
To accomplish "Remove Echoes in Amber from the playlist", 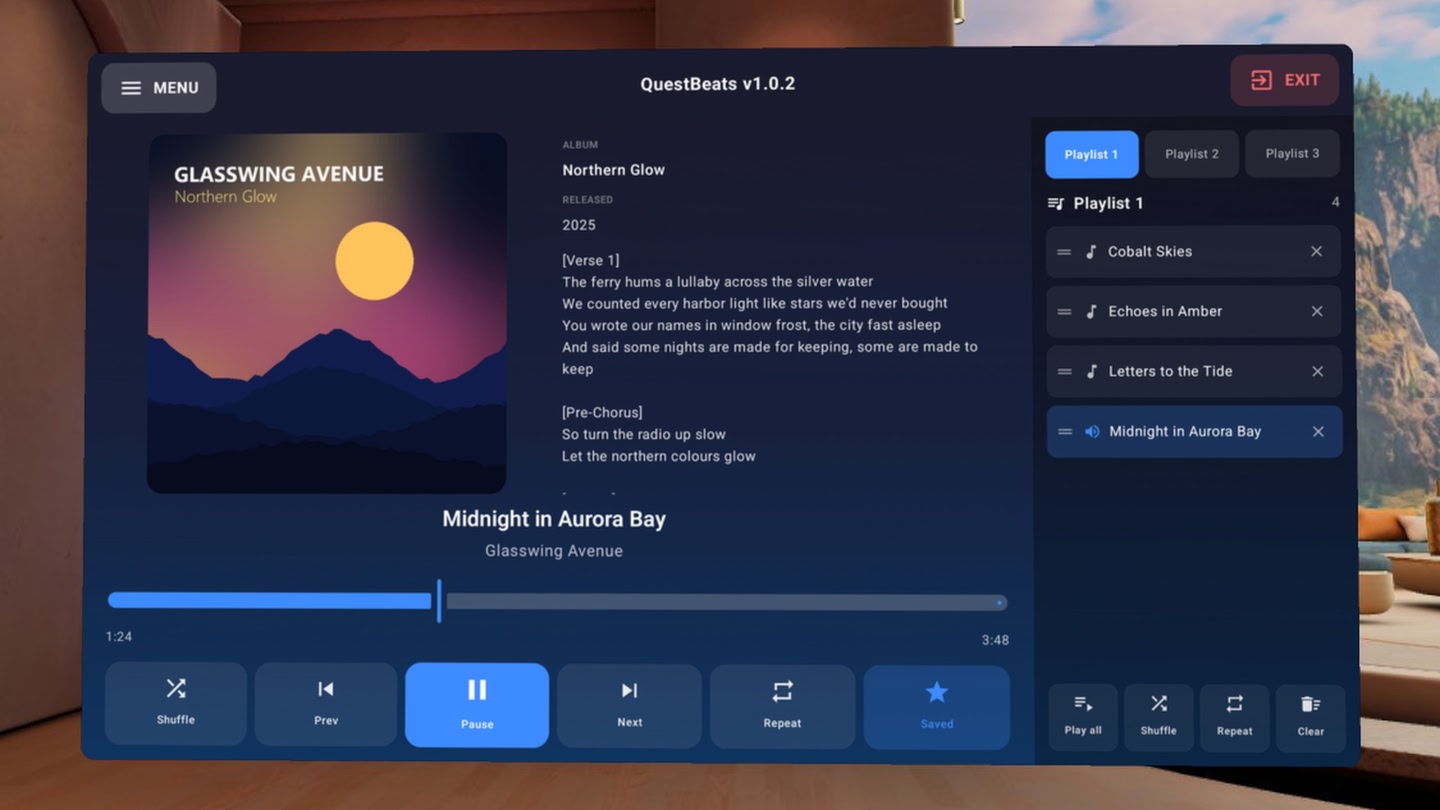I will coord(1317,312).
